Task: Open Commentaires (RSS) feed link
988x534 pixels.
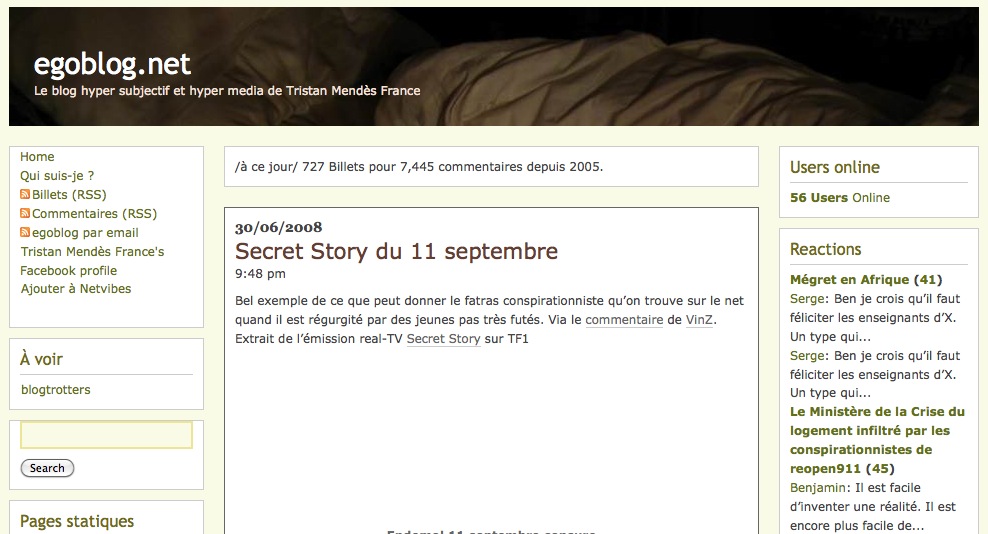Action: pos(95,214)
